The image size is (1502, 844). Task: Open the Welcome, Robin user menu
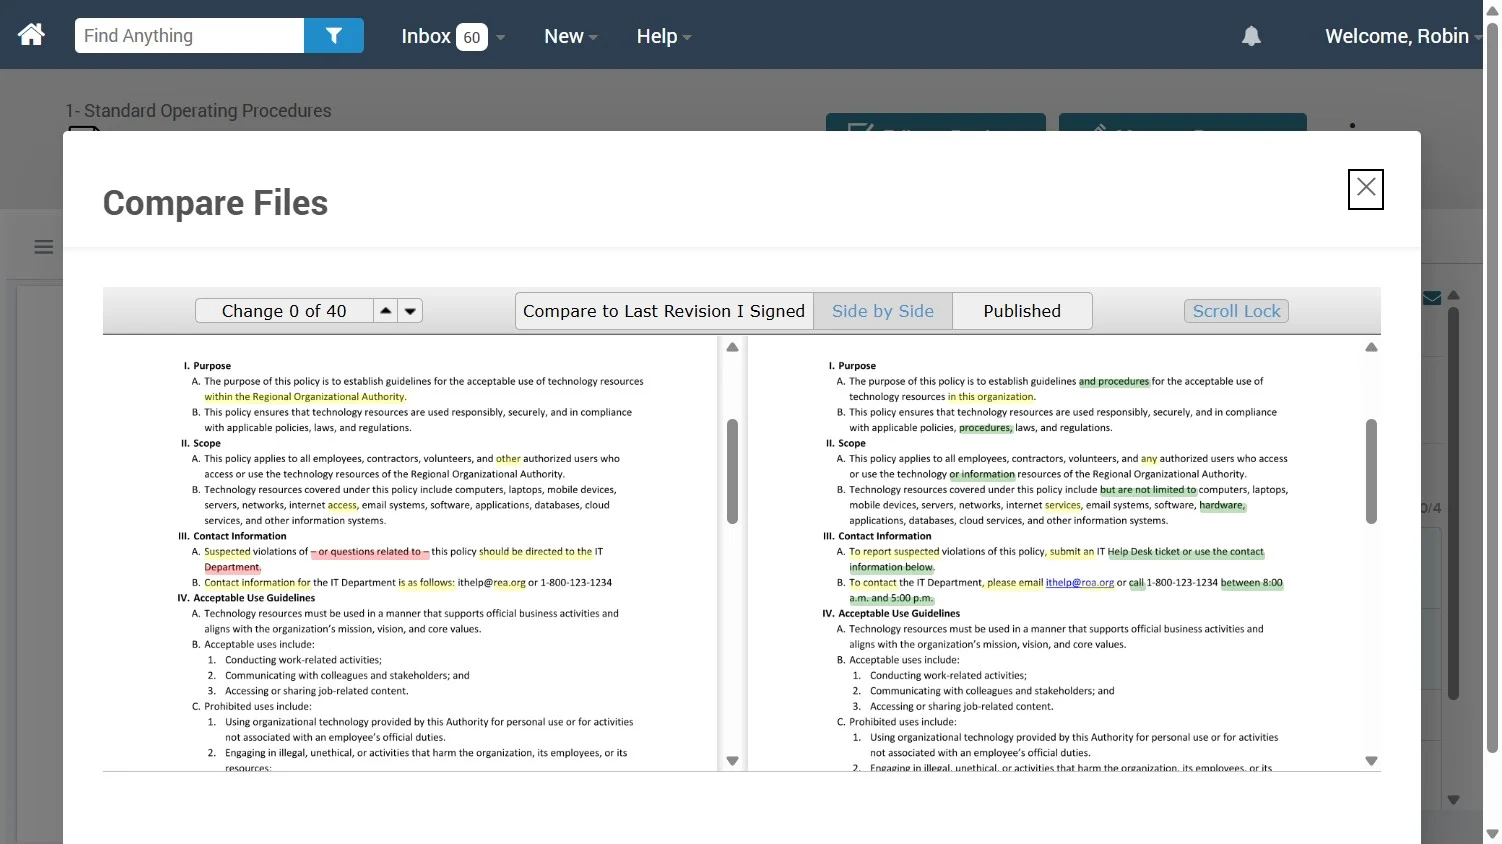coord(1403,36)
